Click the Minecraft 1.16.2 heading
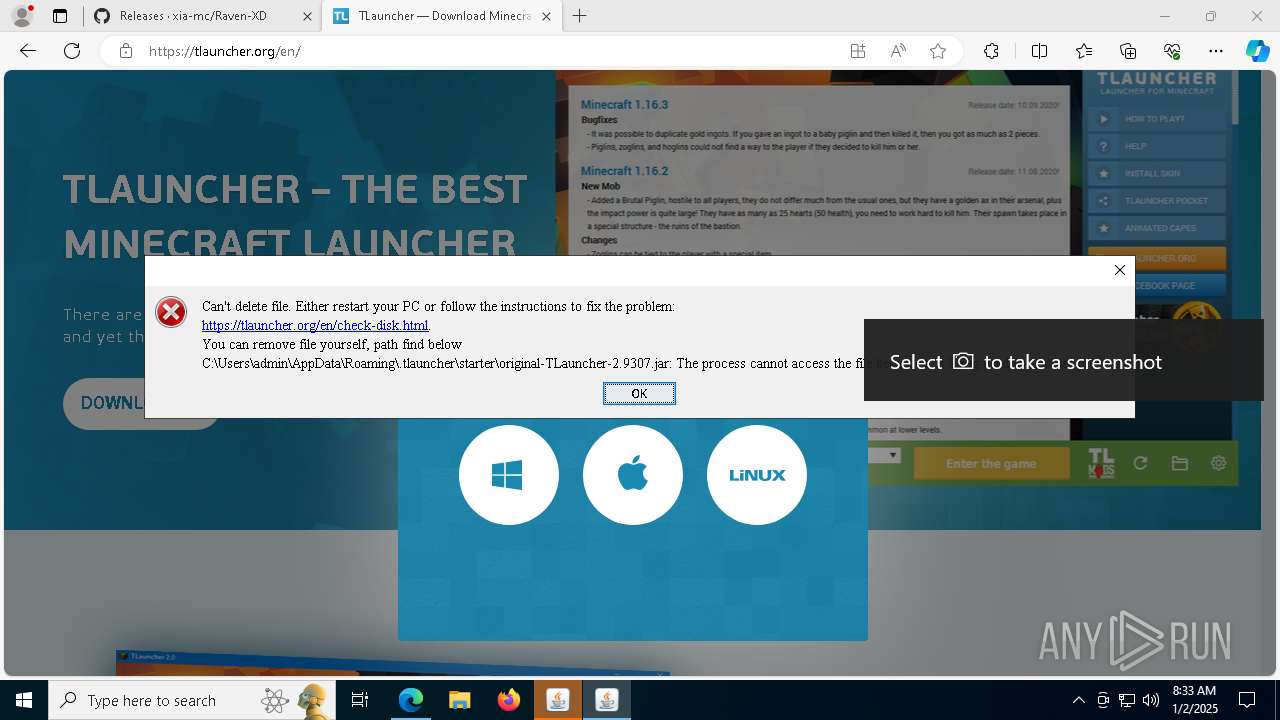The image size is (1280, 720). [x=624, y=171]
